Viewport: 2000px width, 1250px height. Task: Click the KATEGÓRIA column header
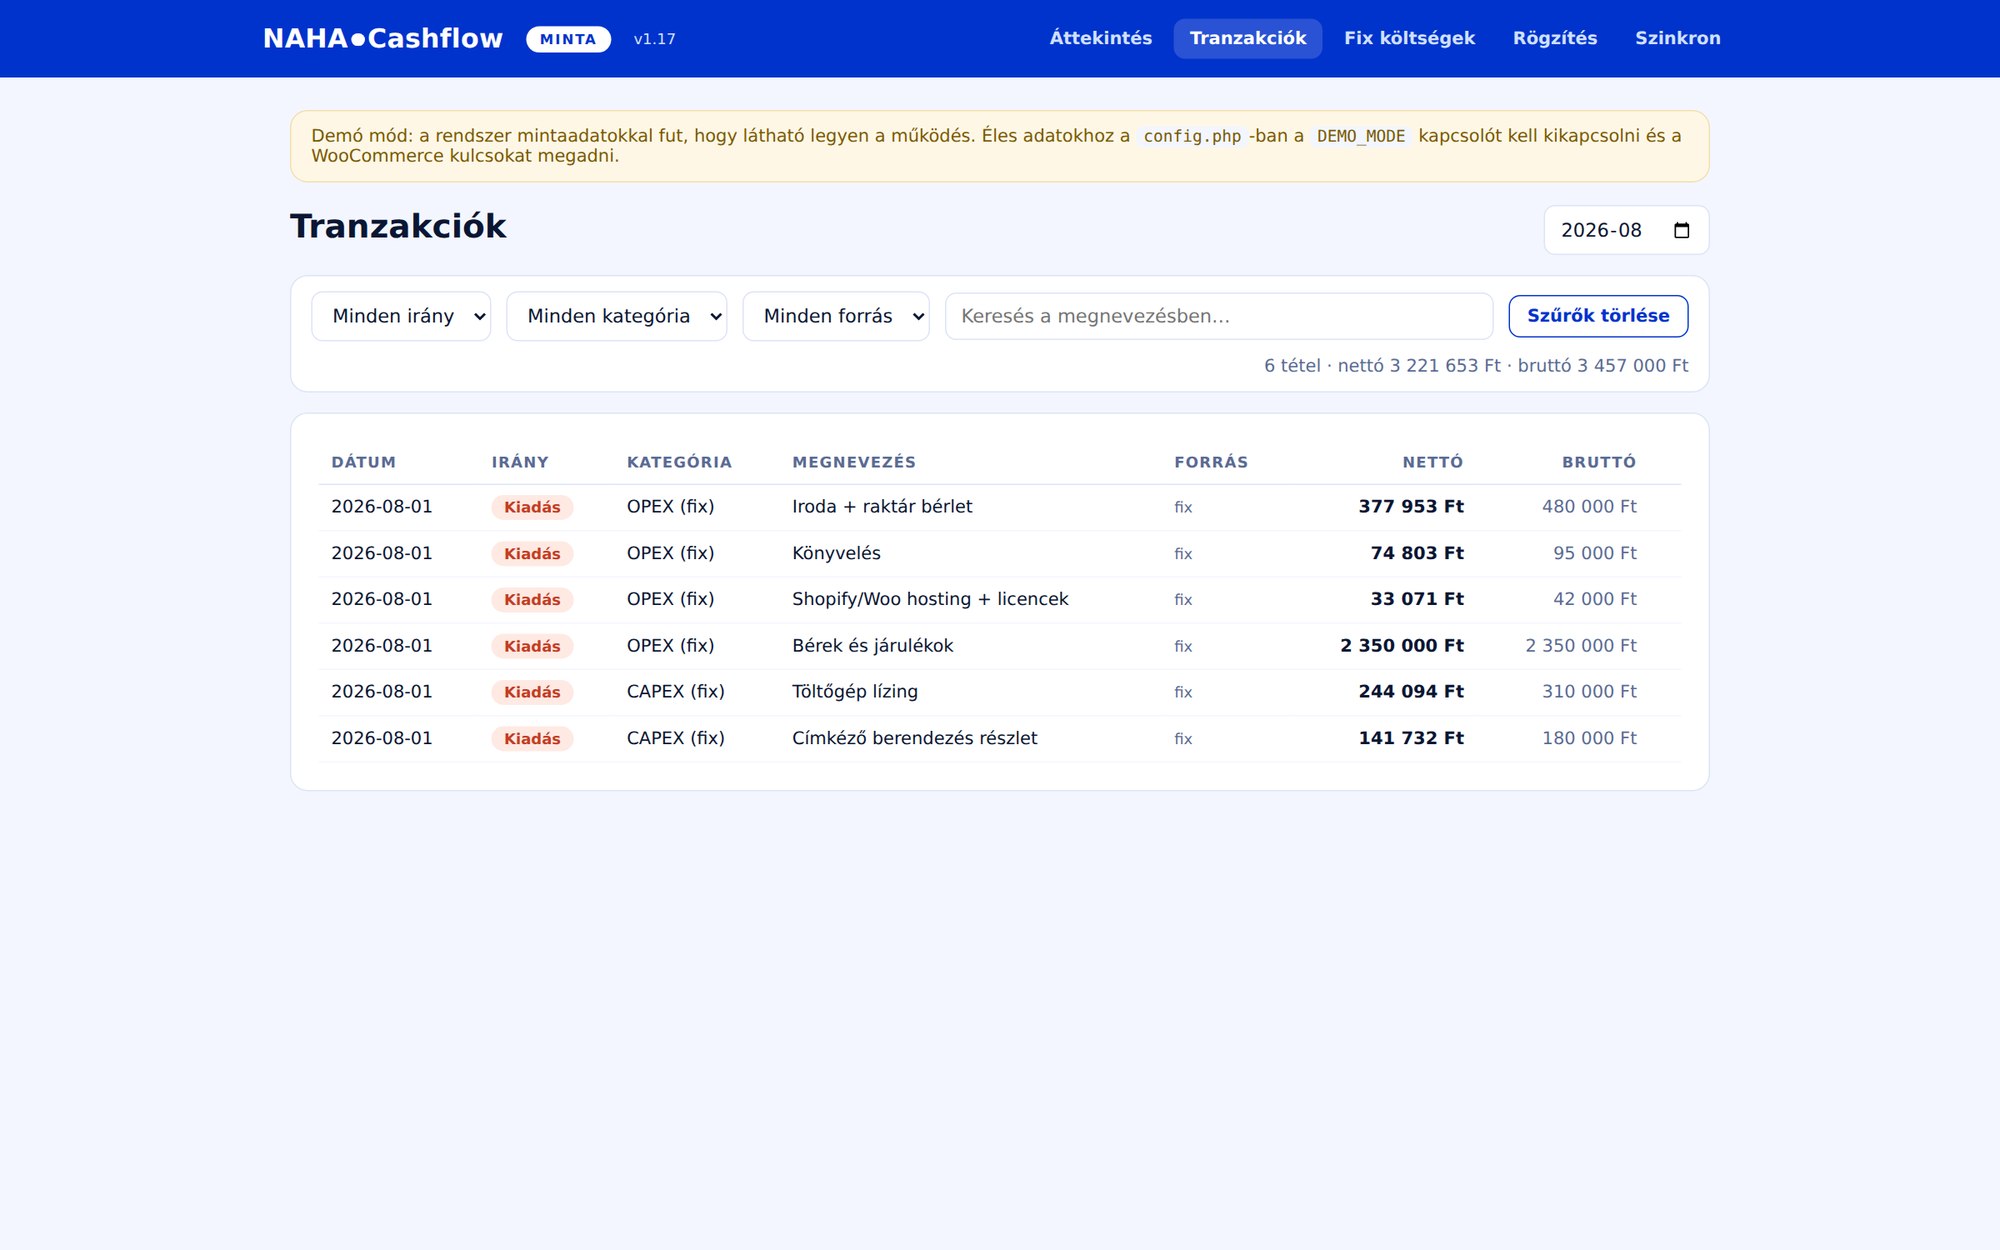tap(679, 462)
